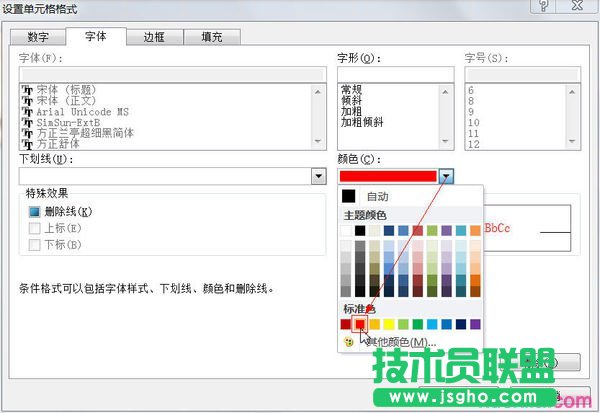600x413 pixels.
Task: Select the white theme color swatch
Action: [x=346, y=231]
